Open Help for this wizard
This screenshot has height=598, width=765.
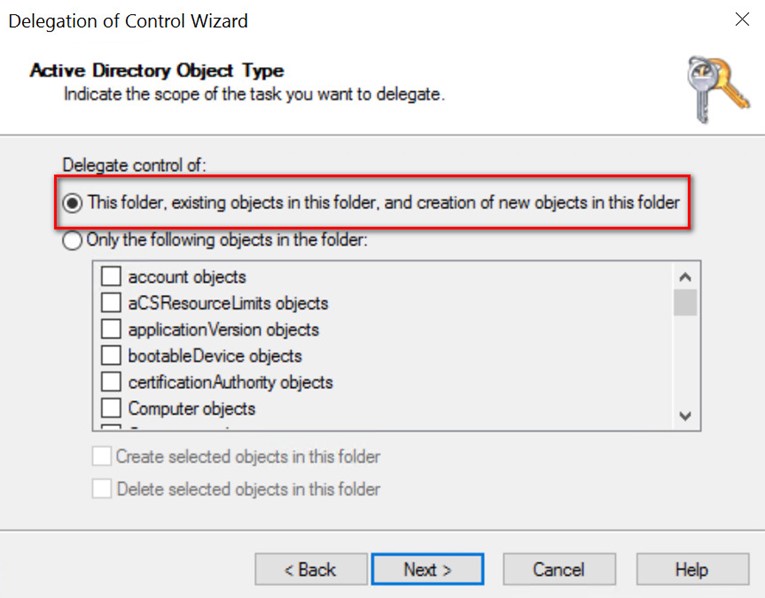692,569
